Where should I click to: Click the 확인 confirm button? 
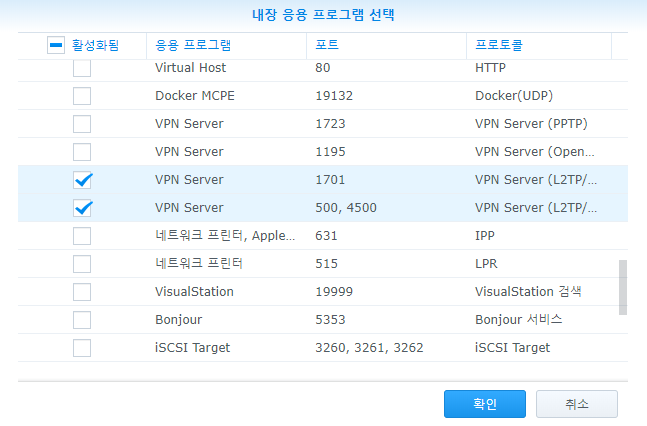485,404
